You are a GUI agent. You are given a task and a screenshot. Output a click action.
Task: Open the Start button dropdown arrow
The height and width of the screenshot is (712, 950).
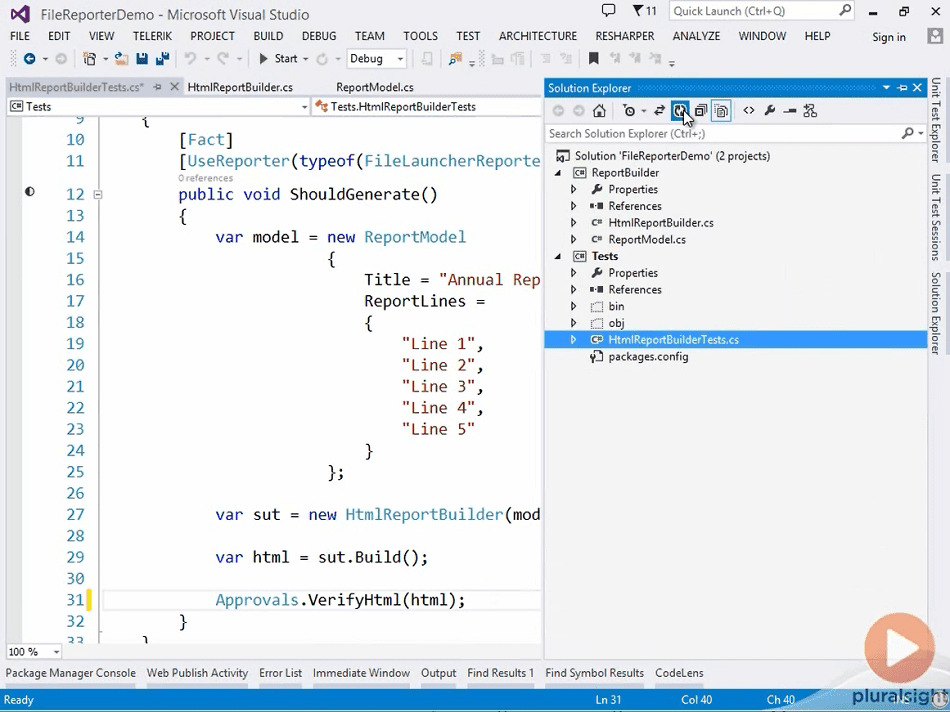(x=305, y=59)
